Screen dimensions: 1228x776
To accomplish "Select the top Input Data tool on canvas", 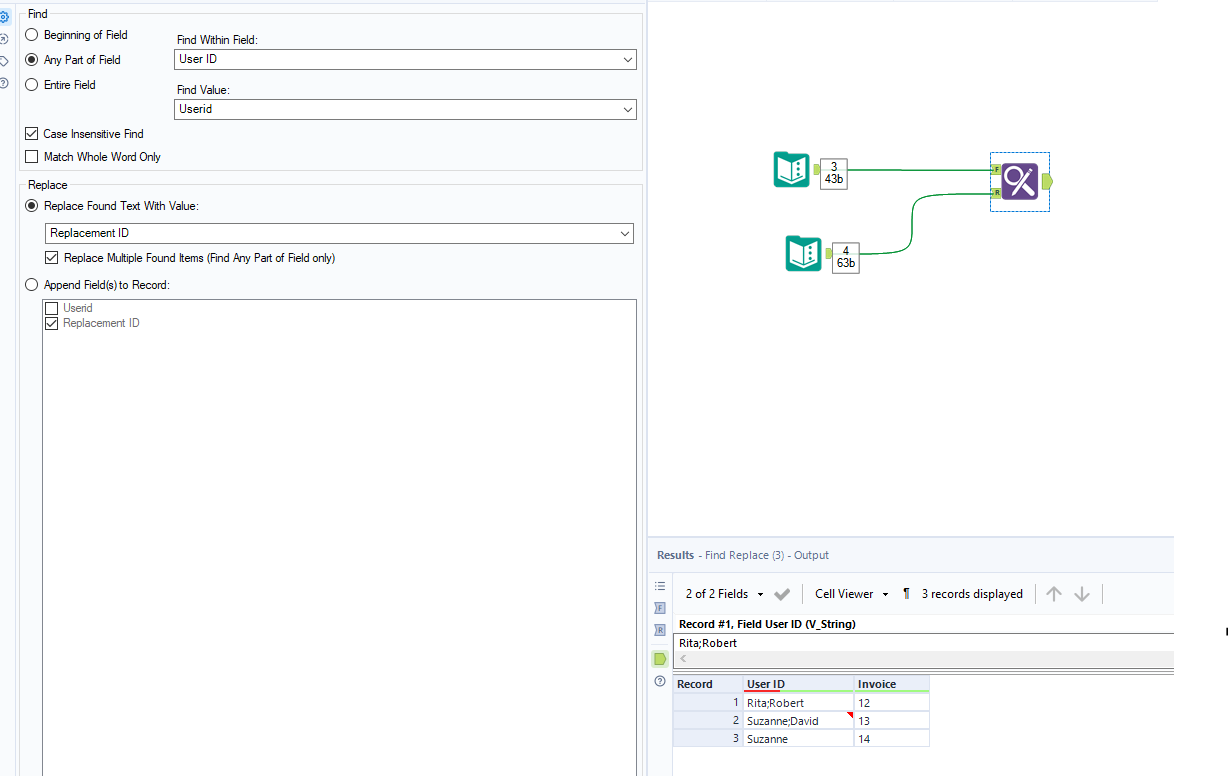I will 791,169.
